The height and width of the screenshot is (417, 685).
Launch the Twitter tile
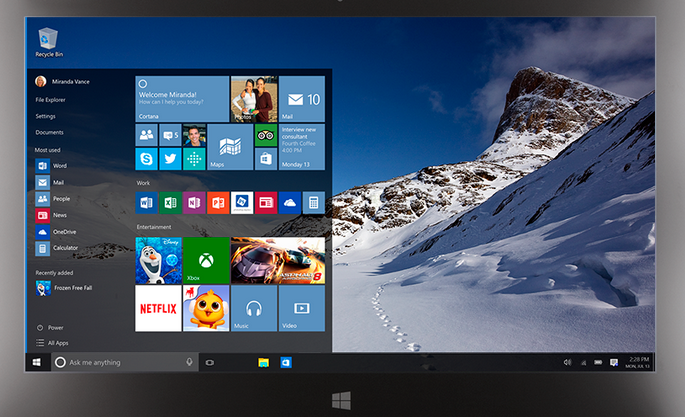170,159
